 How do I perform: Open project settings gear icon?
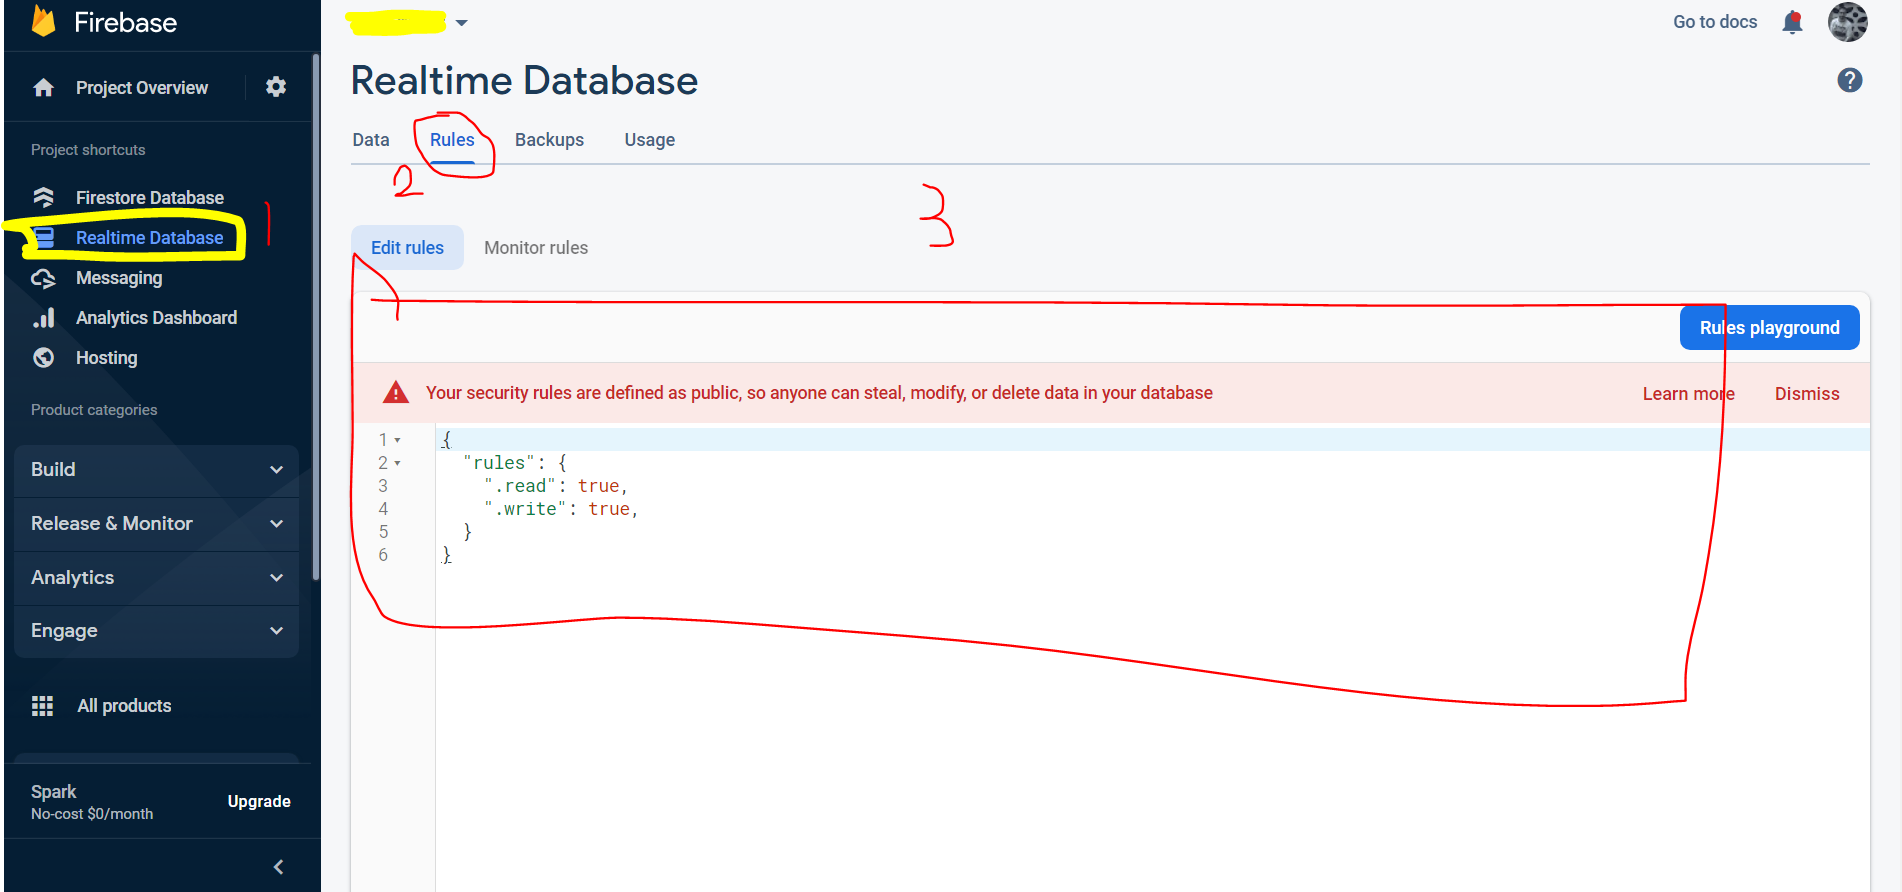(x=276, y=87)
